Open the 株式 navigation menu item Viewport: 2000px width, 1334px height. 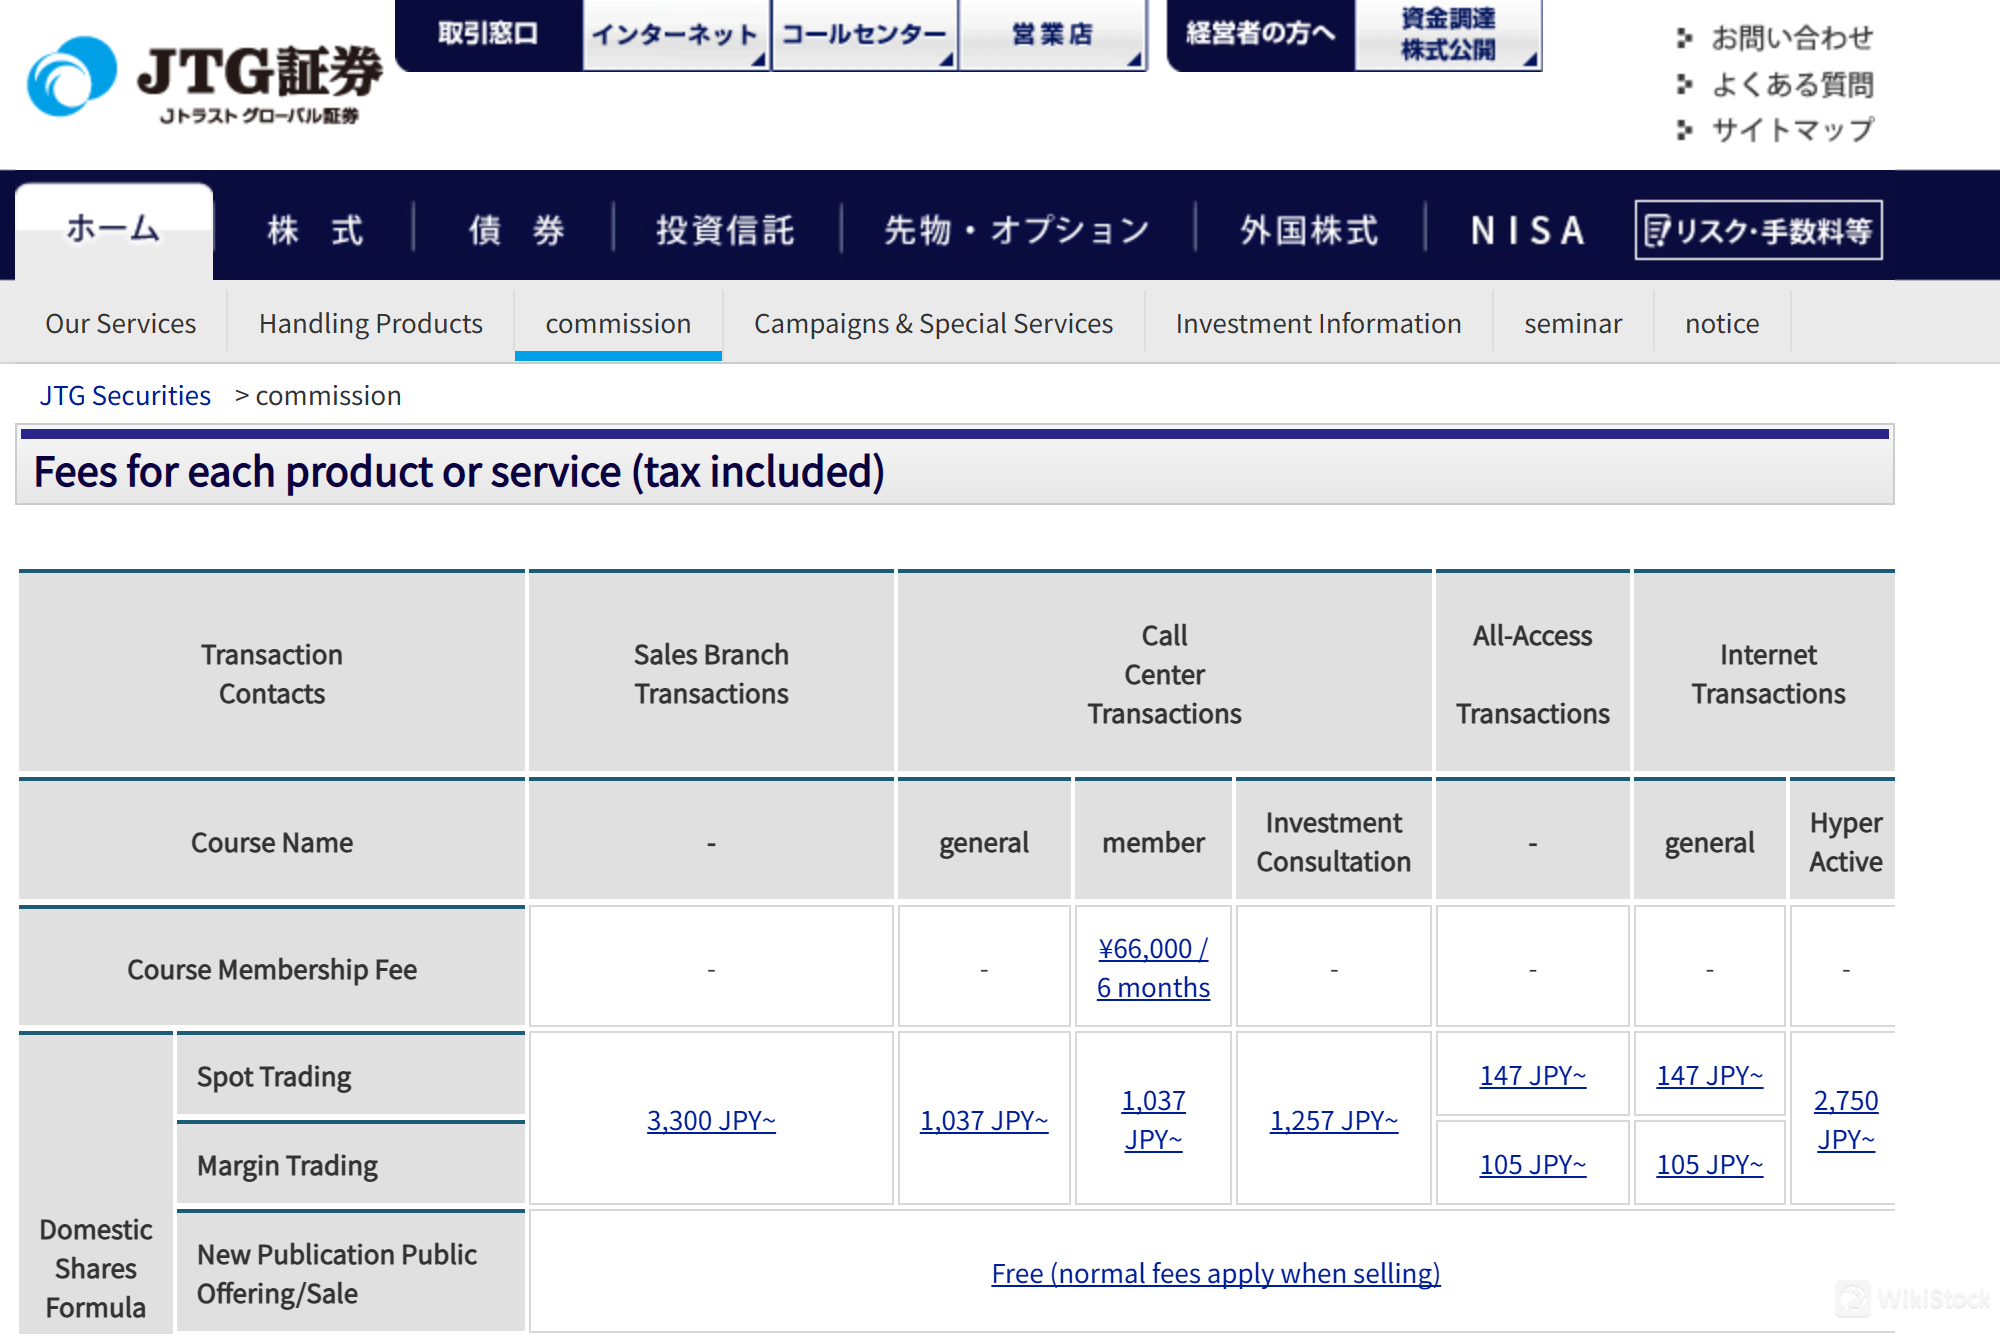[315, 230]
